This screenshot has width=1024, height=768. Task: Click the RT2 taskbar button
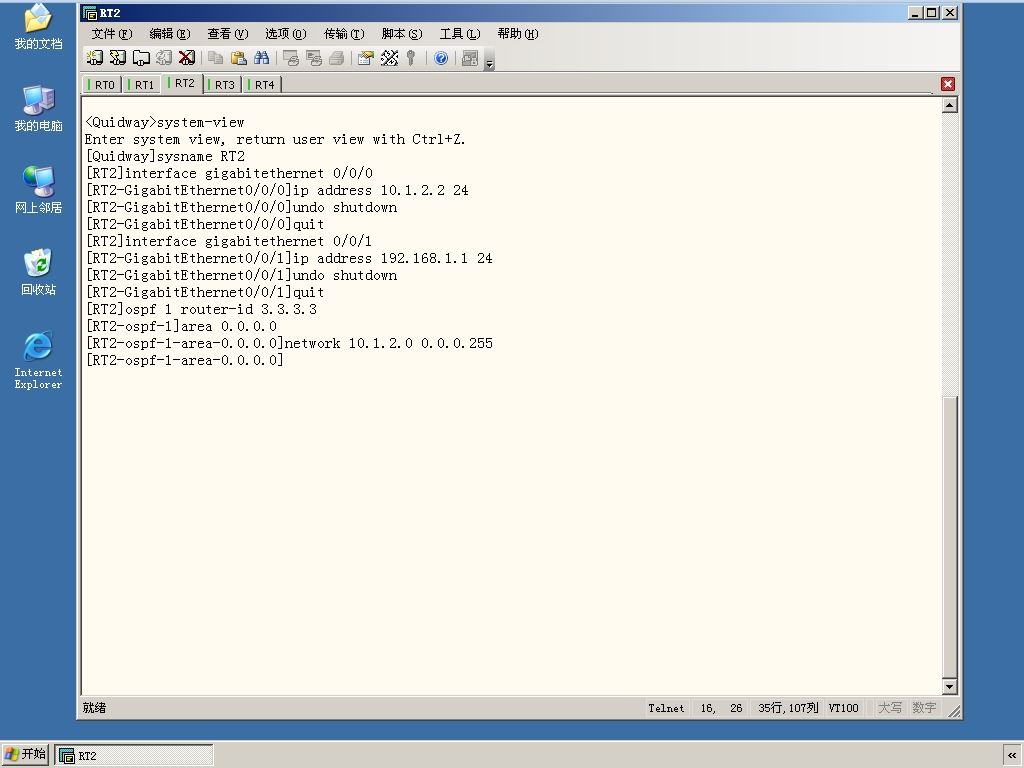coord(134,755)
